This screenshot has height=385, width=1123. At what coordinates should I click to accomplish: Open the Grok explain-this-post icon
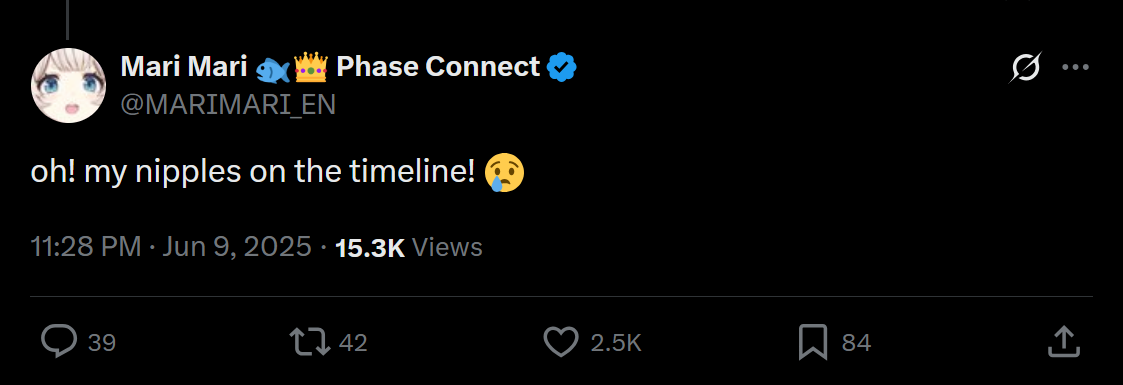tap(1026, 68)
